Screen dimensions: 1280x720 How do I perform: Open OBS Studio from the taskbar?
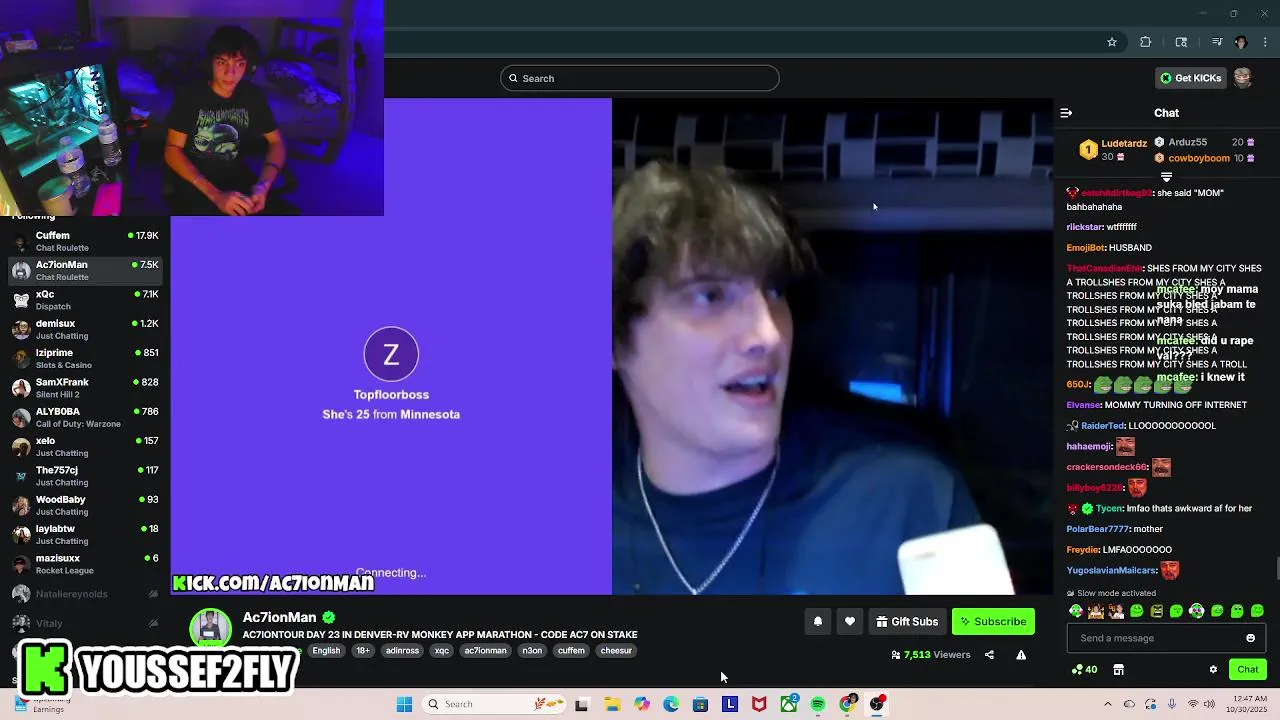pyautogui.click(x=877, y=704)
